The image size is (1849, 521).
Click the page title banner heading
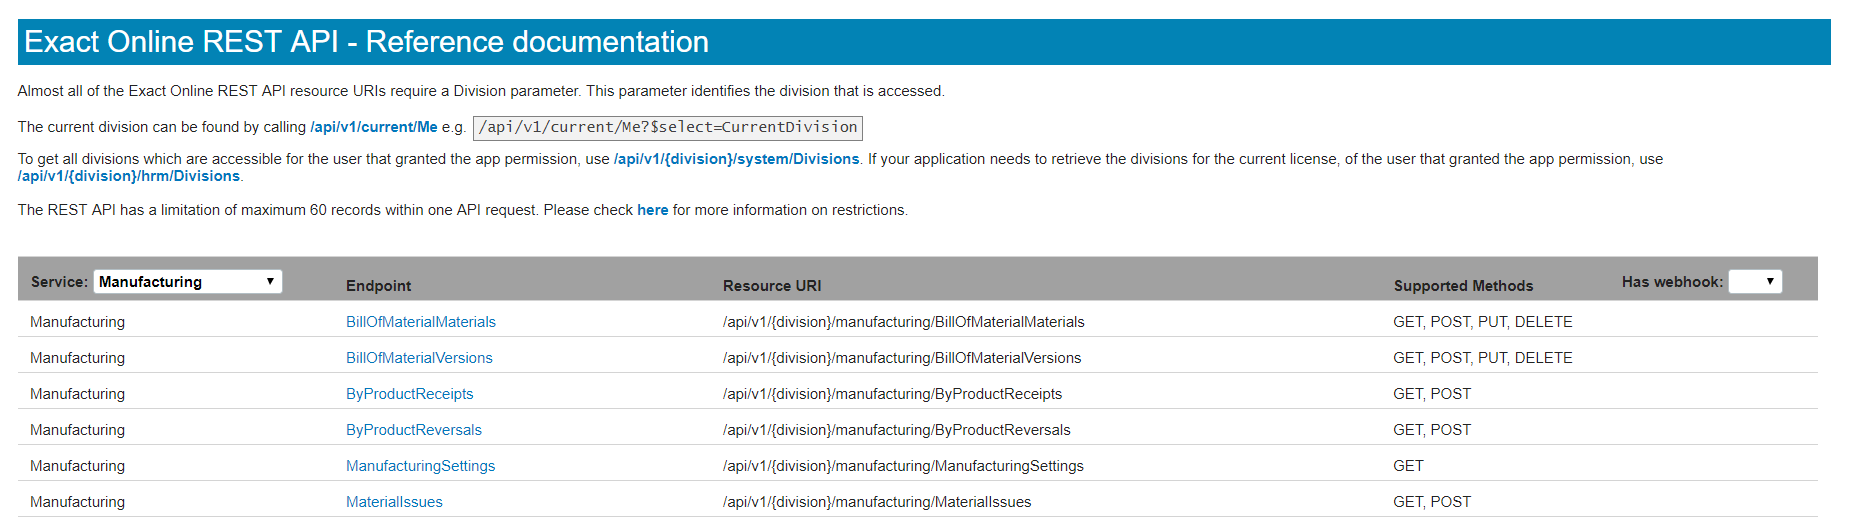click(x=366, y=42)
